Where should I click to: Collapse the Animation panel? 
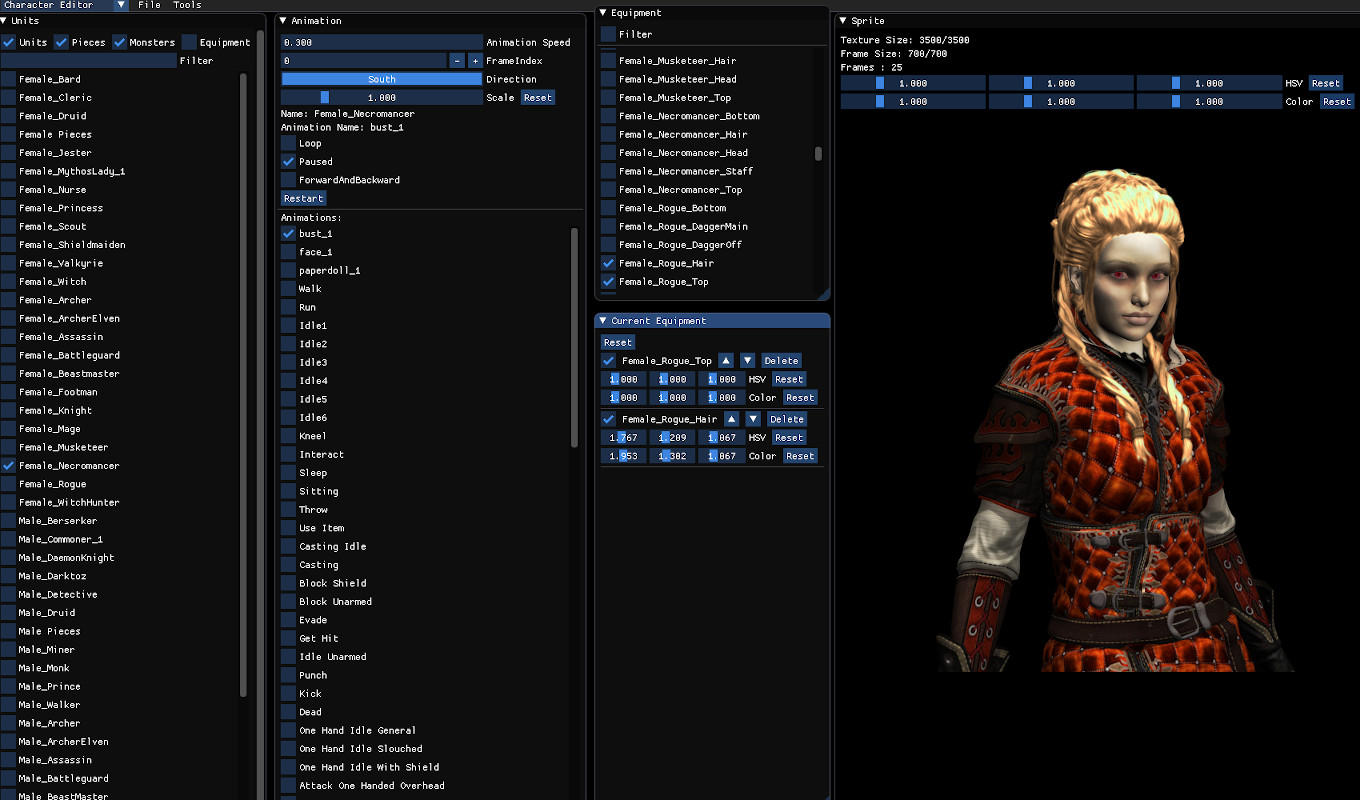click(283, 20)
